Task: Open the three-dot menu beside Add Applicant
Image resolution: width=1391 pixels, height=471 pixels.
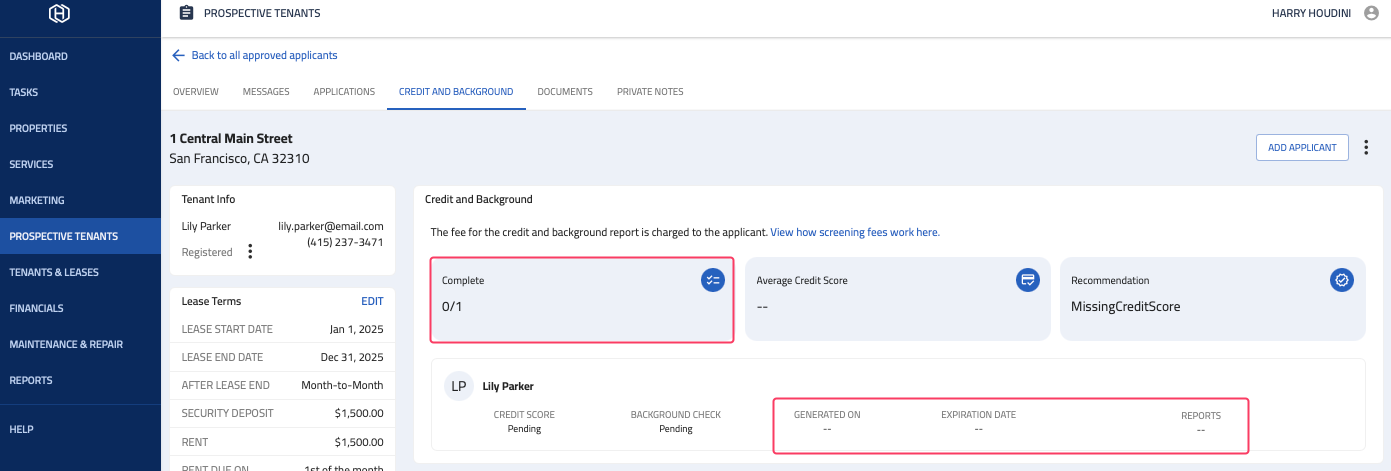Action: [1367, 147]
